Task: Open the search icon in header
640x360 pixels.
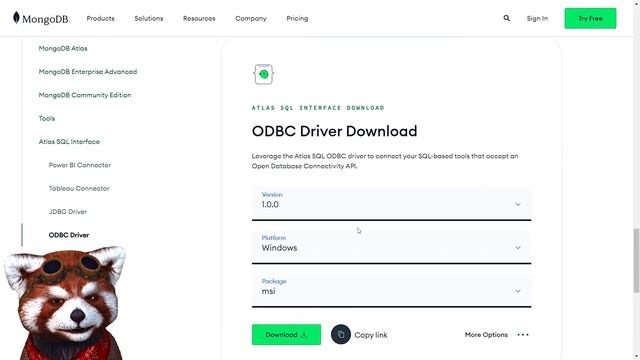Action: (507, 18)
